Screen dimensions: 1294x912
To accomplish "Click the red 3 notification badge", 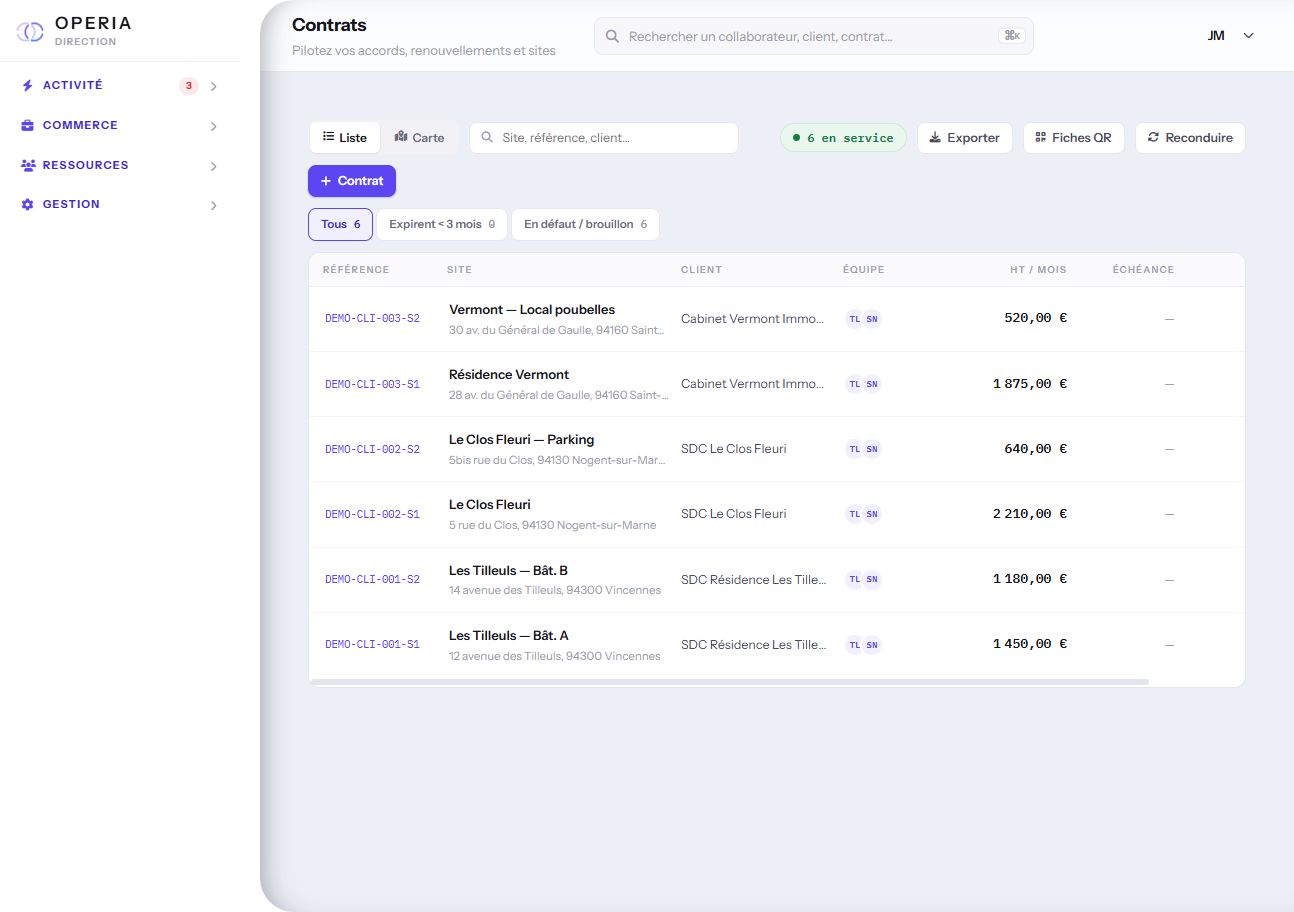I will click(x=188, y=86).
